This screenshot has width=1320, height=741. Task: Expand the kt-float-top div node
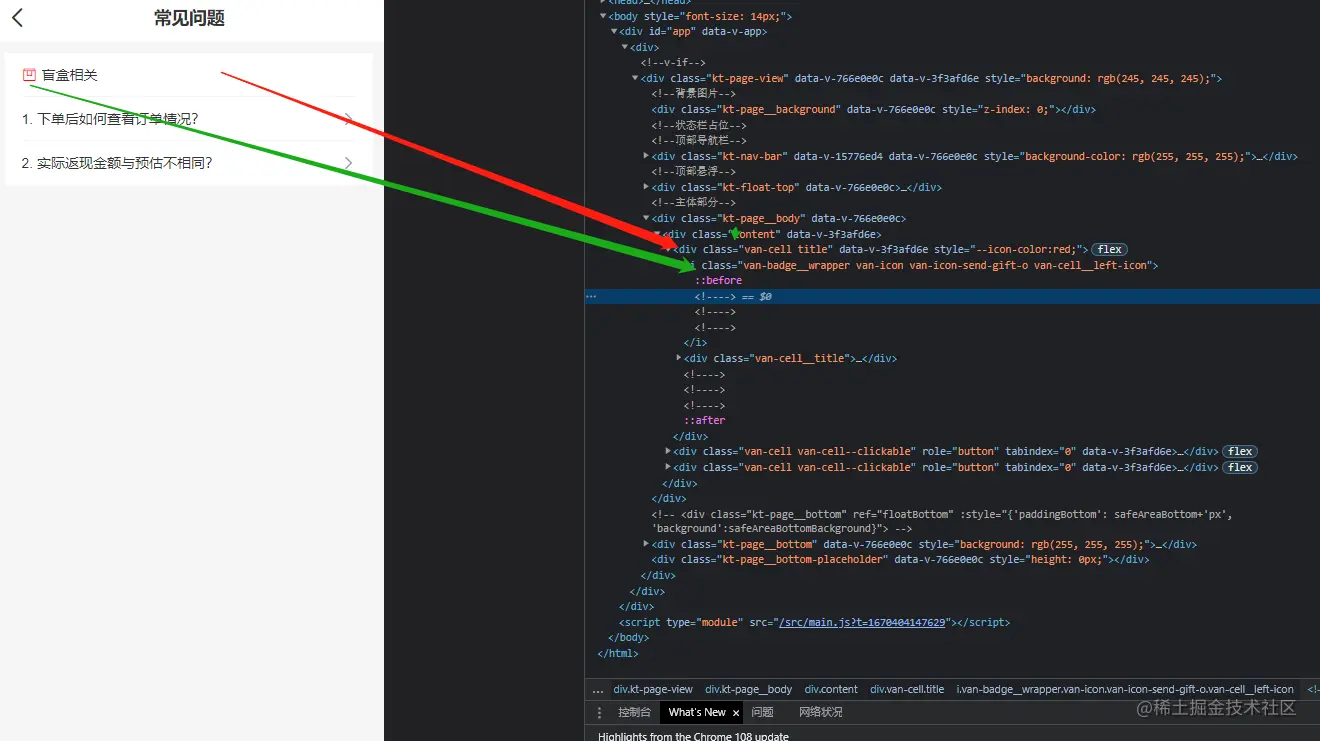pyautogui.click(x=646, y=187)
